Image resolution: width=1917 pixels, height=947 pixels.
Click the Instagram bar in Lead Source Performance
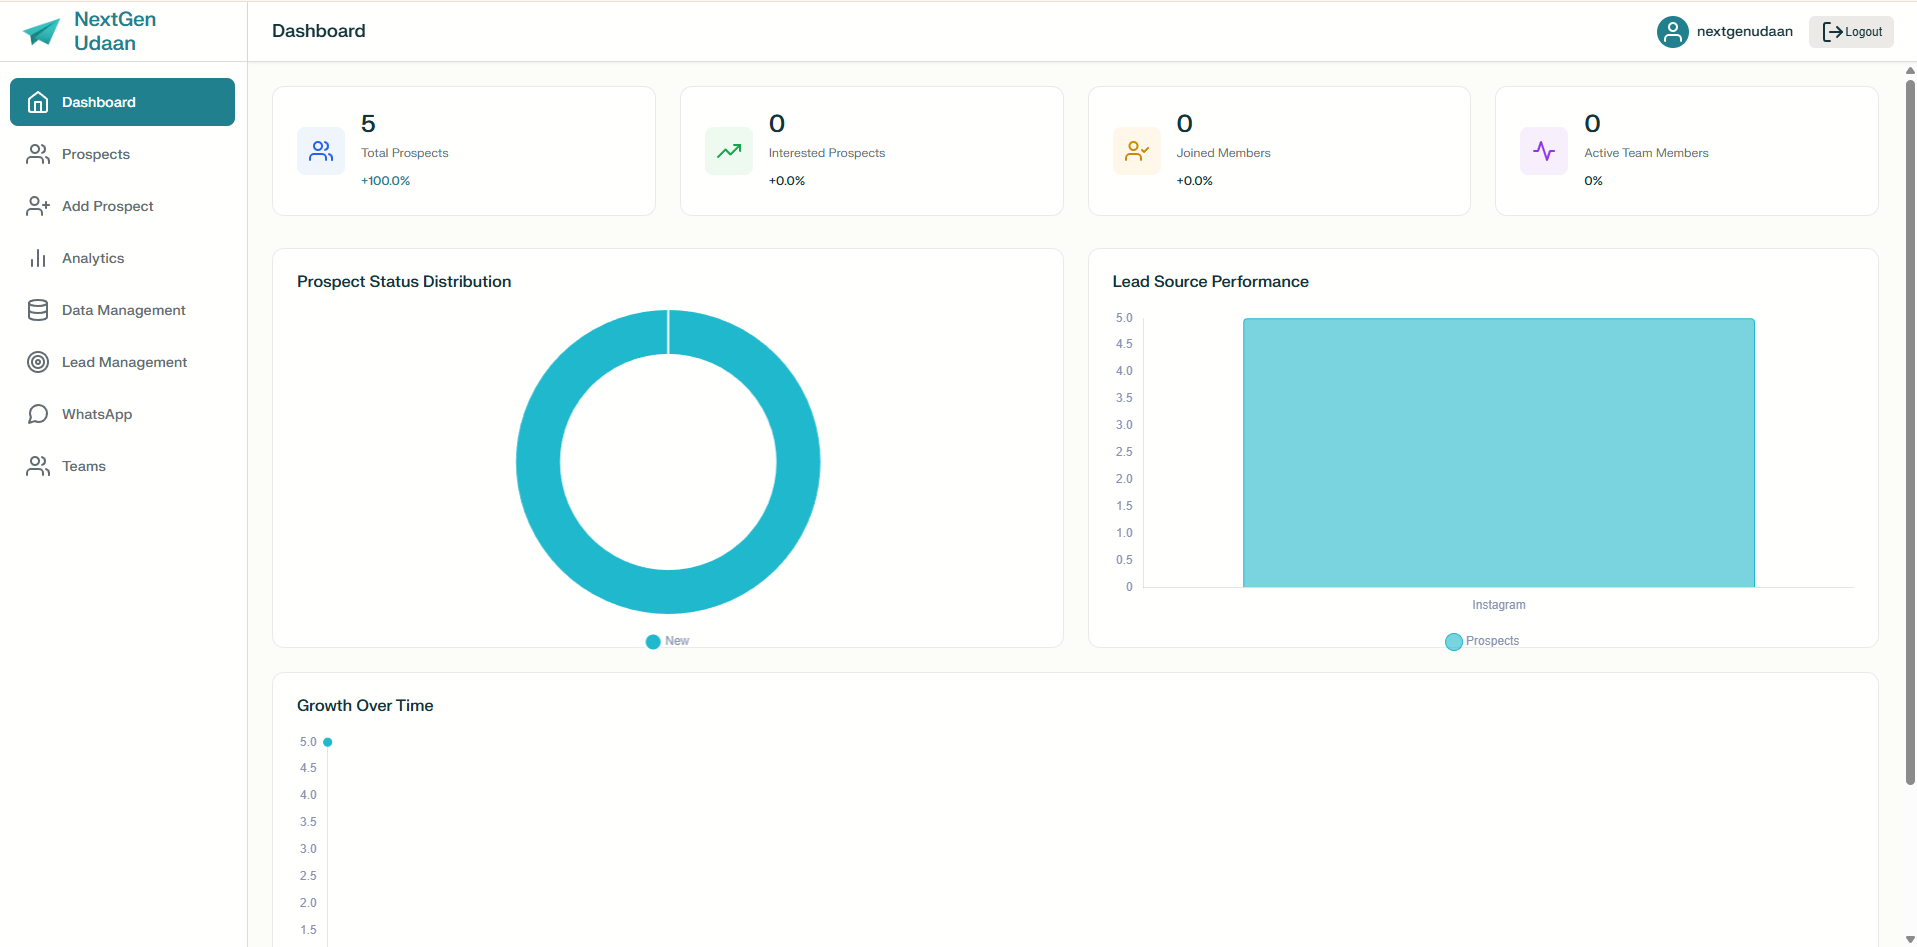[1498, 452]
